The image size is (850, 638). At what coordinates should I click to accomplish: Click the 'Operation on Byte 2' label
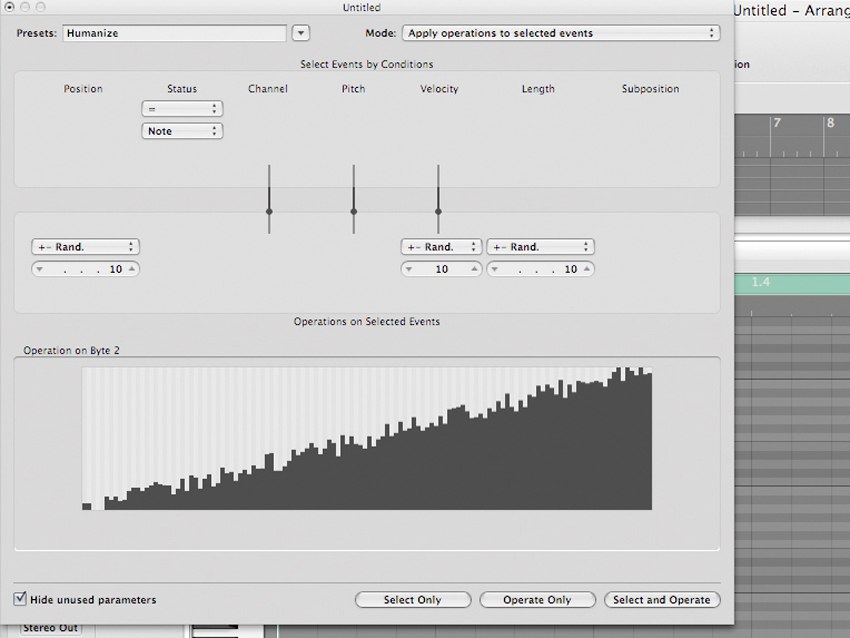click(x=72, y=351)
